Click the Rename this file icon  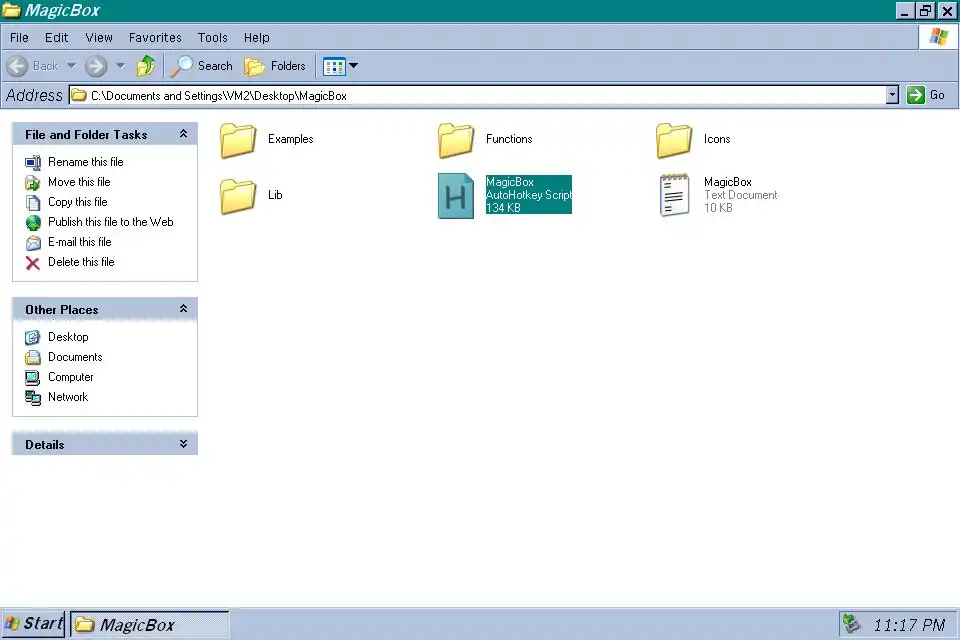coord(33,162)
